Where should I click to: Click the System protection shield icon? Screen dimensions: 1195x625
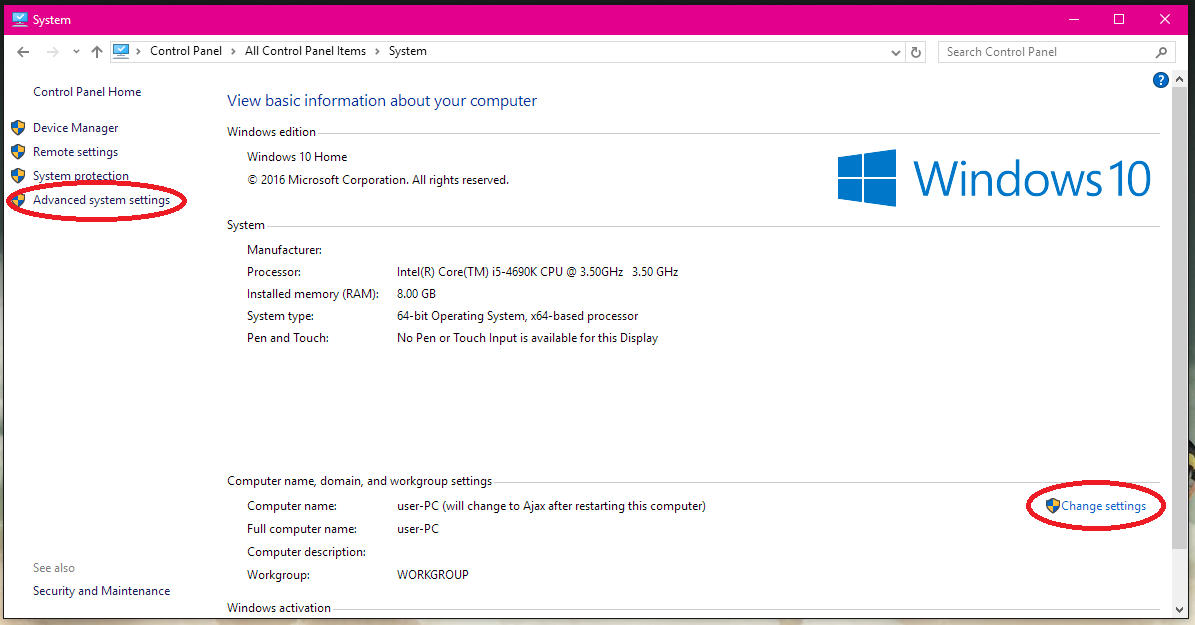pos(18,175)
